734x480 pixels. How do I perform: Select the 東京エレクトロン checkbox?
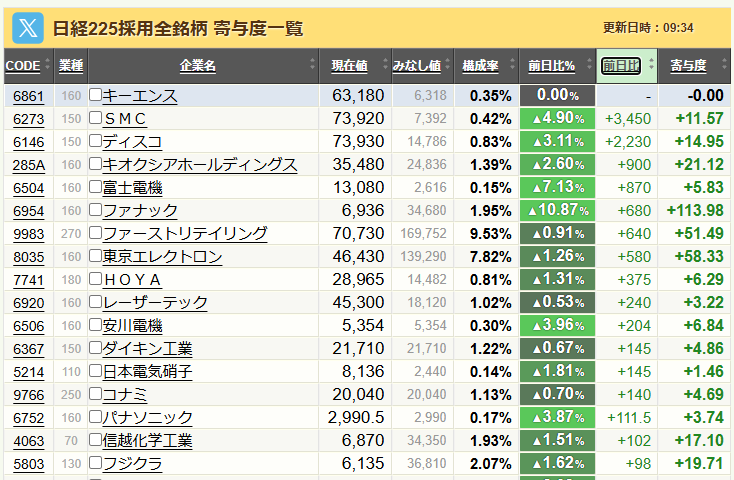pos(95,256)
